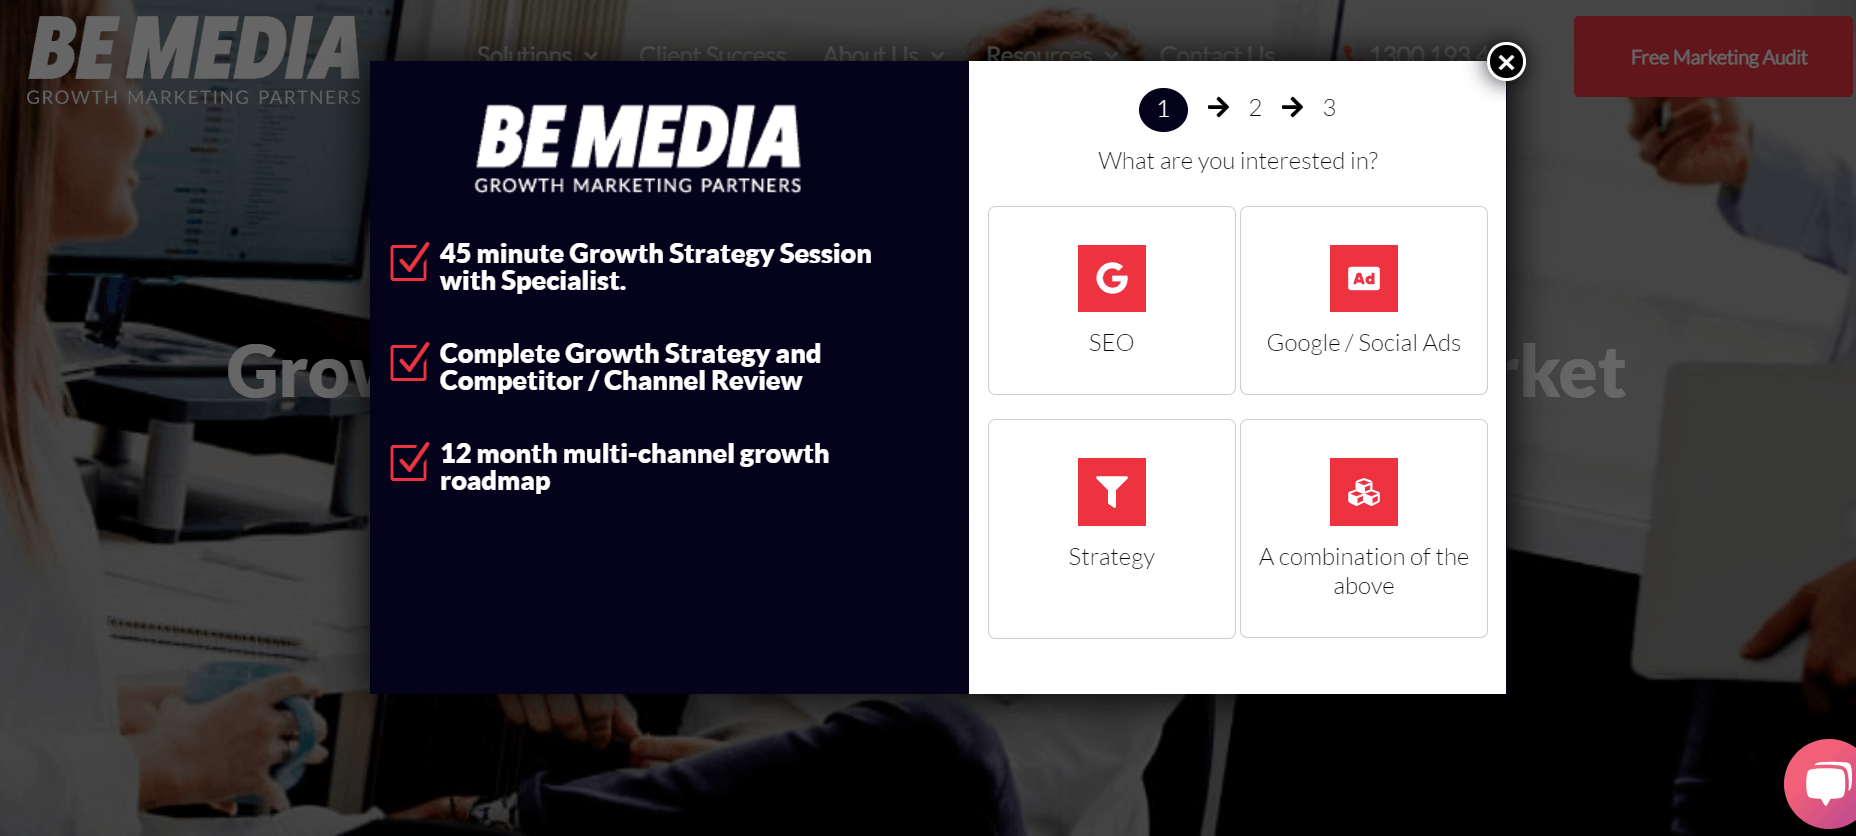Open Contact Us in the header

[x=1217, y=54]
